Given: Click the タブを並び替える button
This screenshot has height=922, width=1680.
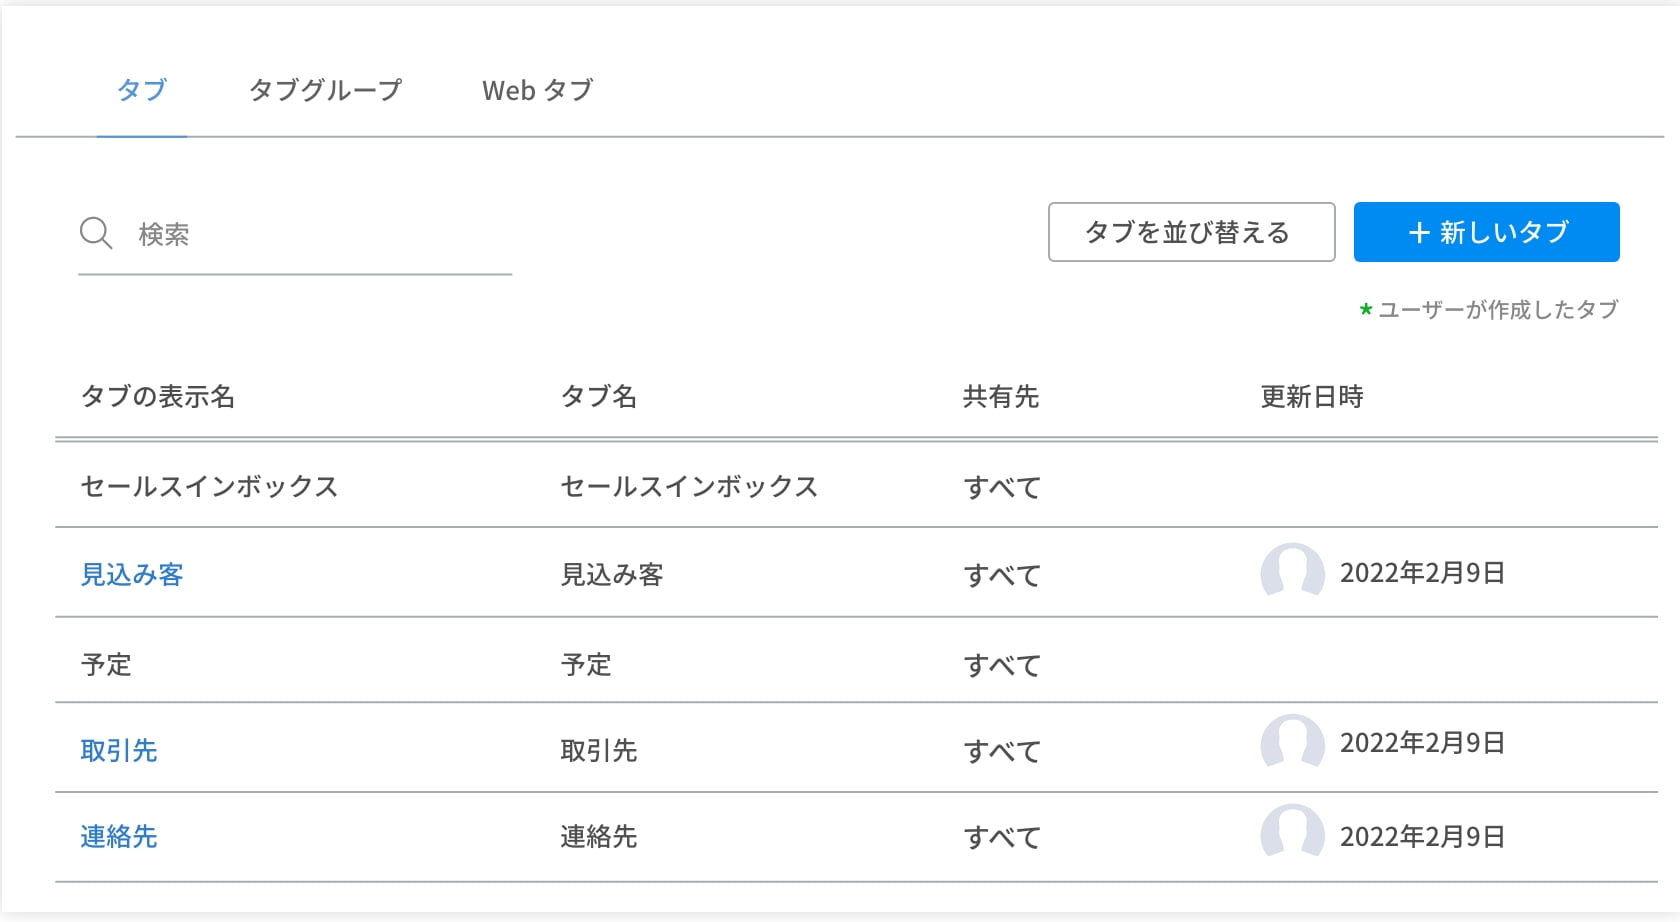Looking at the screenshot, I should (x=1191, y=232).
